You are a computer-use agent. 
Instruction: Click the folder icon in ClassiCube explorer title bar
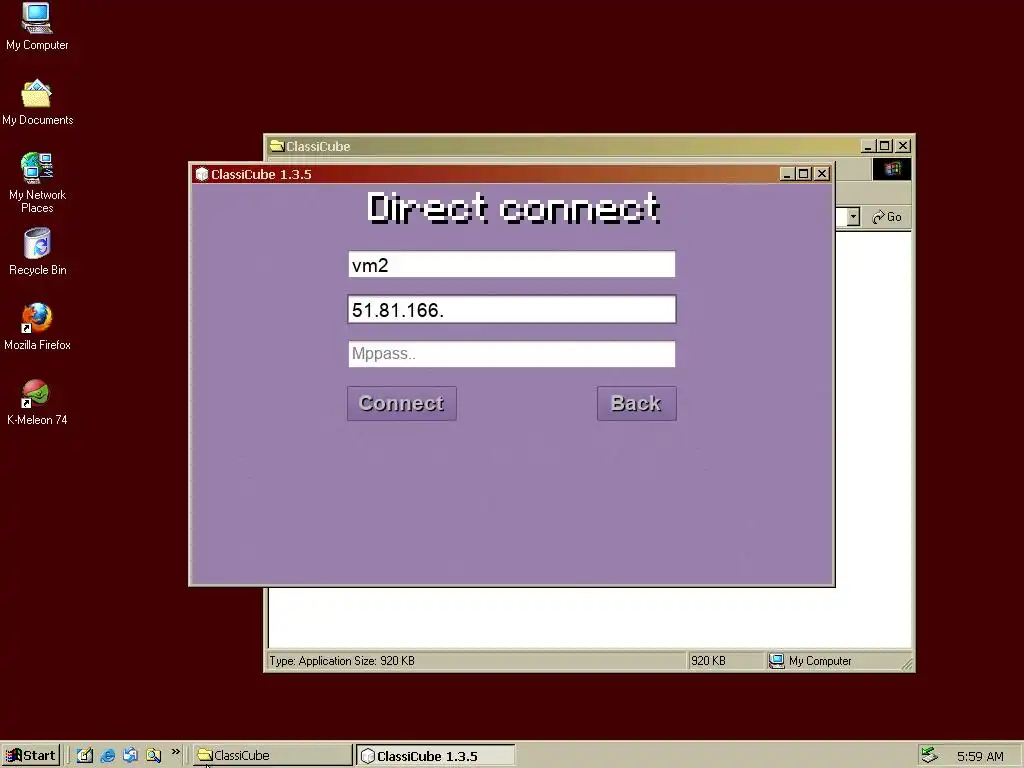point(277,146)
